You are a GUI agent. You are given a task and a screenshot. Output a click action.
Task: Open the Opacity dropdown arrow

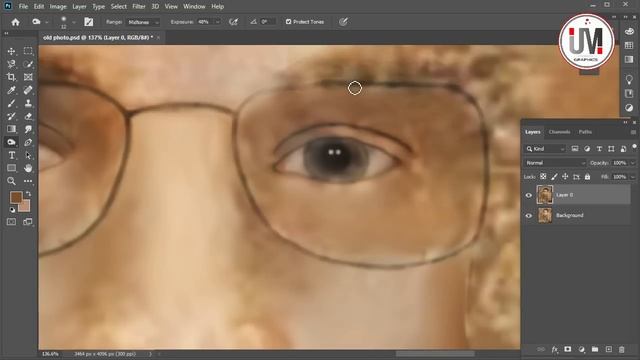click(633, 163)
